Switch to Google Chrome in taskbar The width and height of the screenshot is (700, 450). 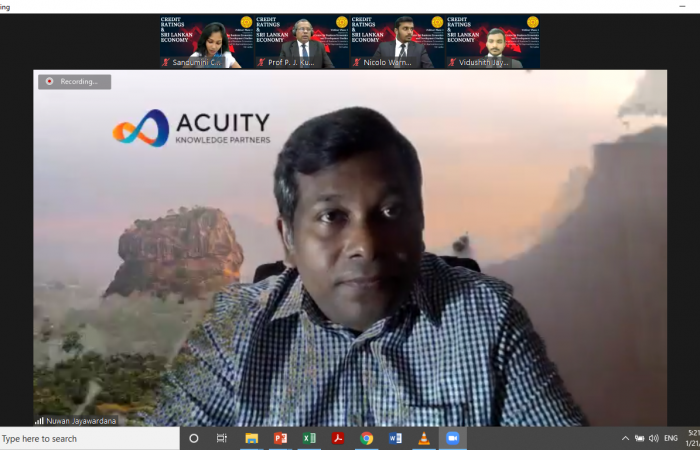367,438
